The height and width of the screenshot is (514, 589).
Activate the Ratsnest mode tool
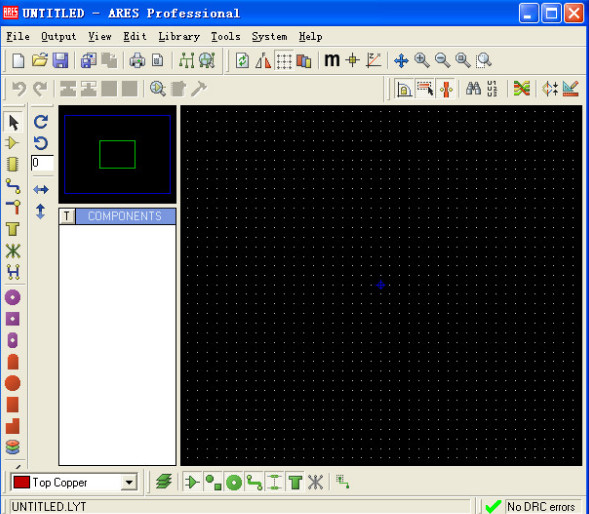click(13, 251)
